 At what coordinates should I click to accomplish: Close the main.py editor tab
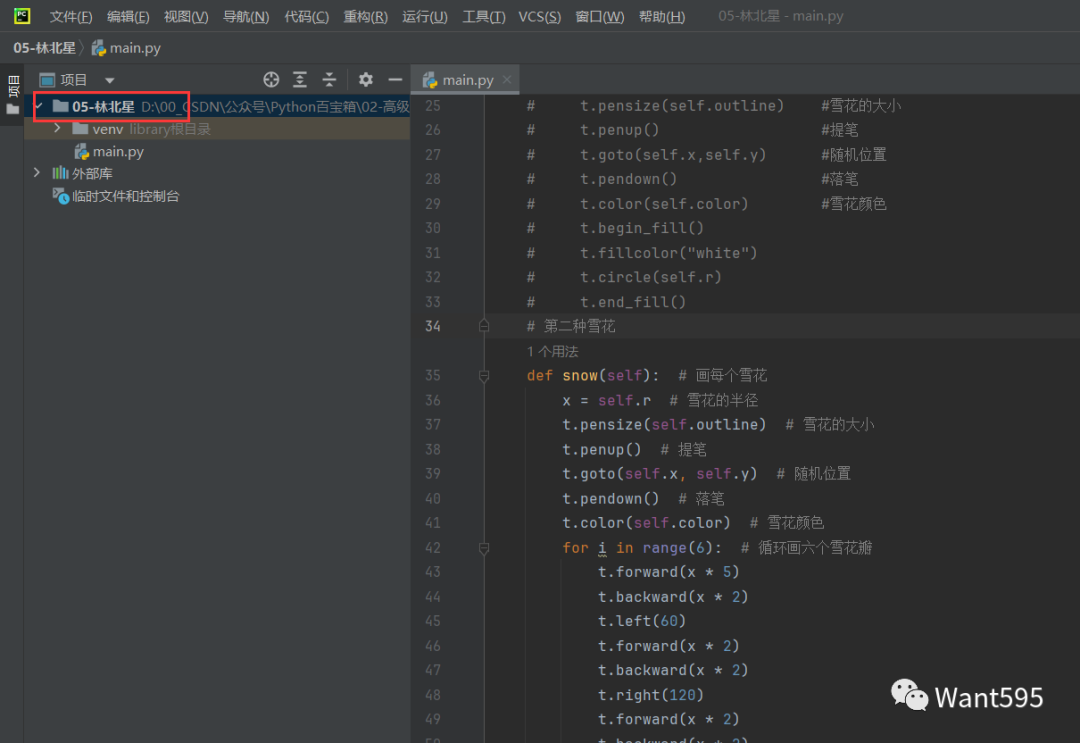(507, 80)
